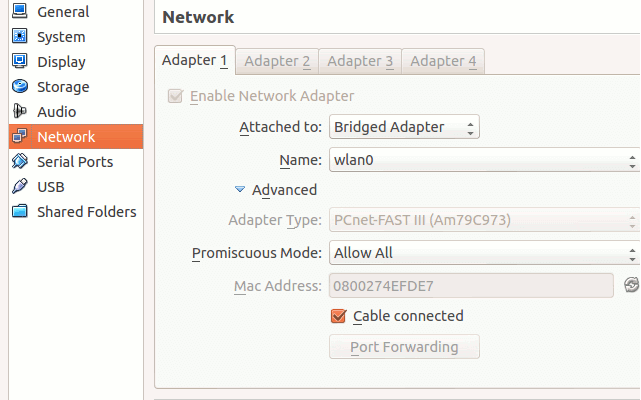Click the System chip icon
The image size is (641, 400).
20,37
